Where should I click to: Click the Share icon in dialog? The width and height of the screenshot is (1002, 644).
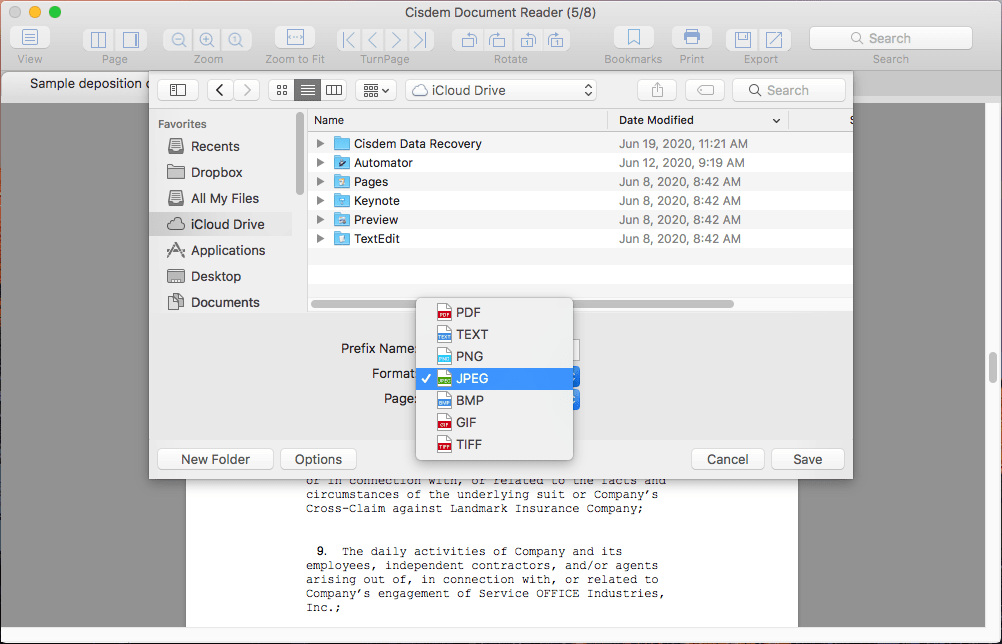click(x=657, y=90)
